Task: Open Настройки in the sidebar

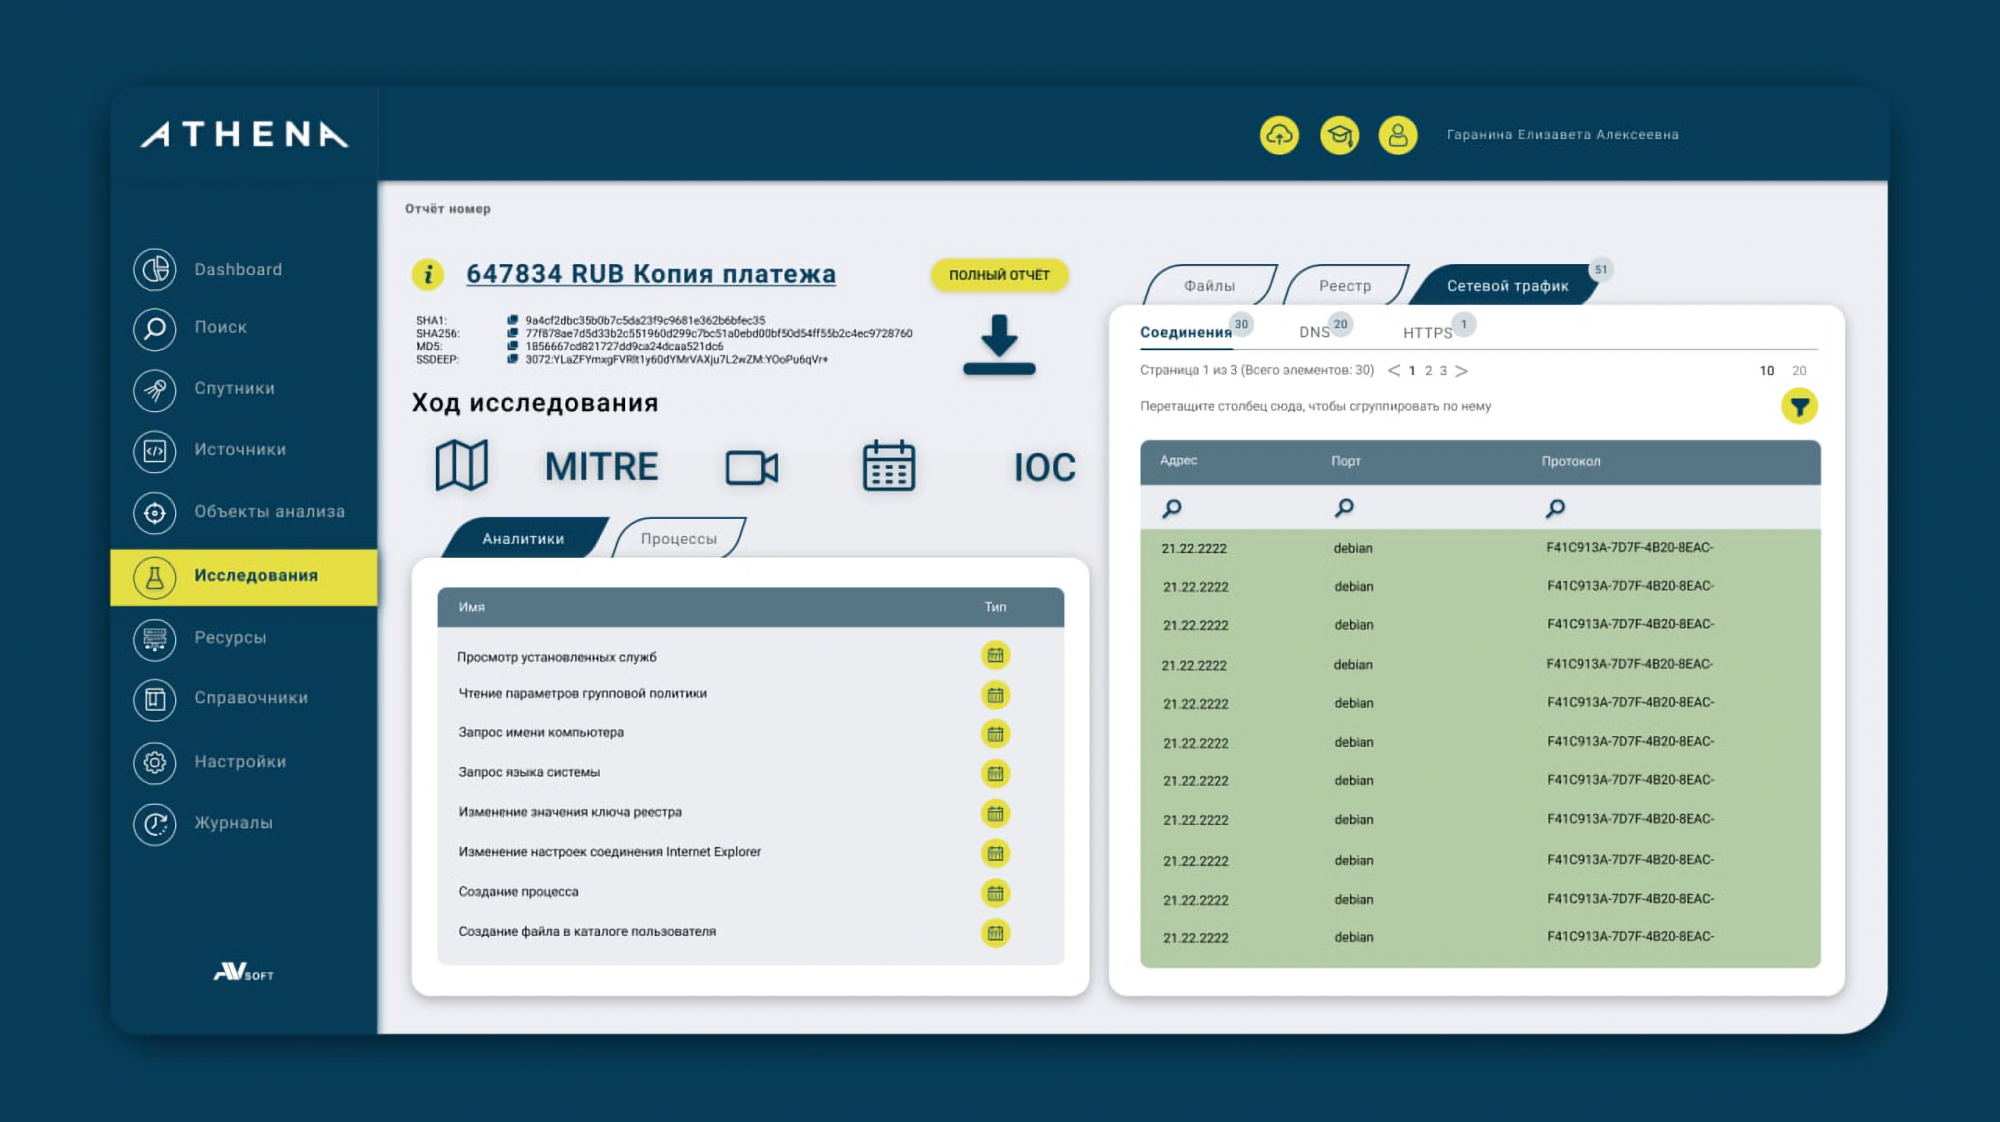Action: tap(240, 762)
